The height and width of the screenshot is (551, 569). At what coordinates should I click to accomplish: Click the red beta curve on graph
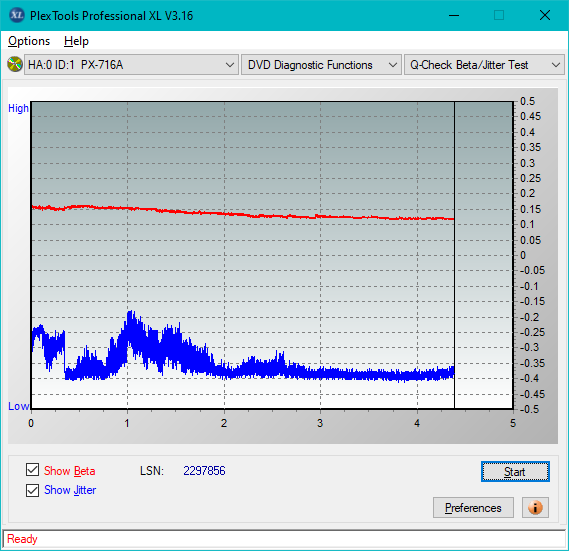tap(242, 214)
